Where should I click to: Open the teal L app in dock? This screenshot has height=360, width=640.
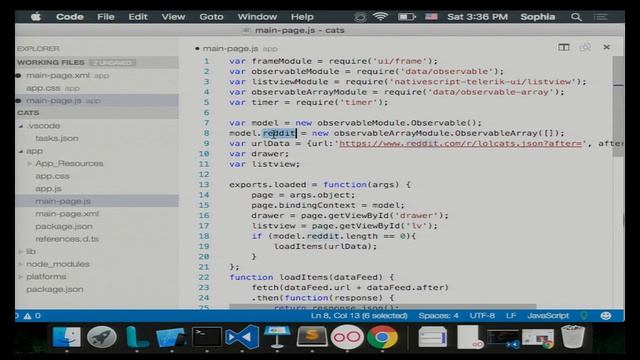coord(136,337)
